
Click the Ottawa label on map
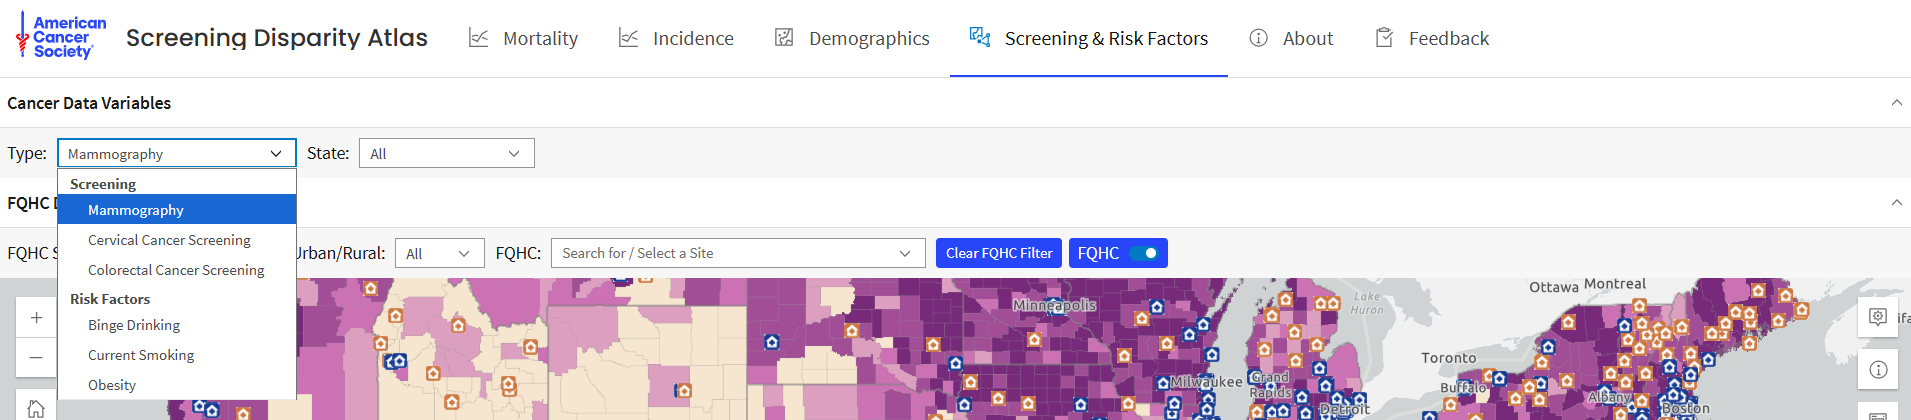coord(1553,287)
